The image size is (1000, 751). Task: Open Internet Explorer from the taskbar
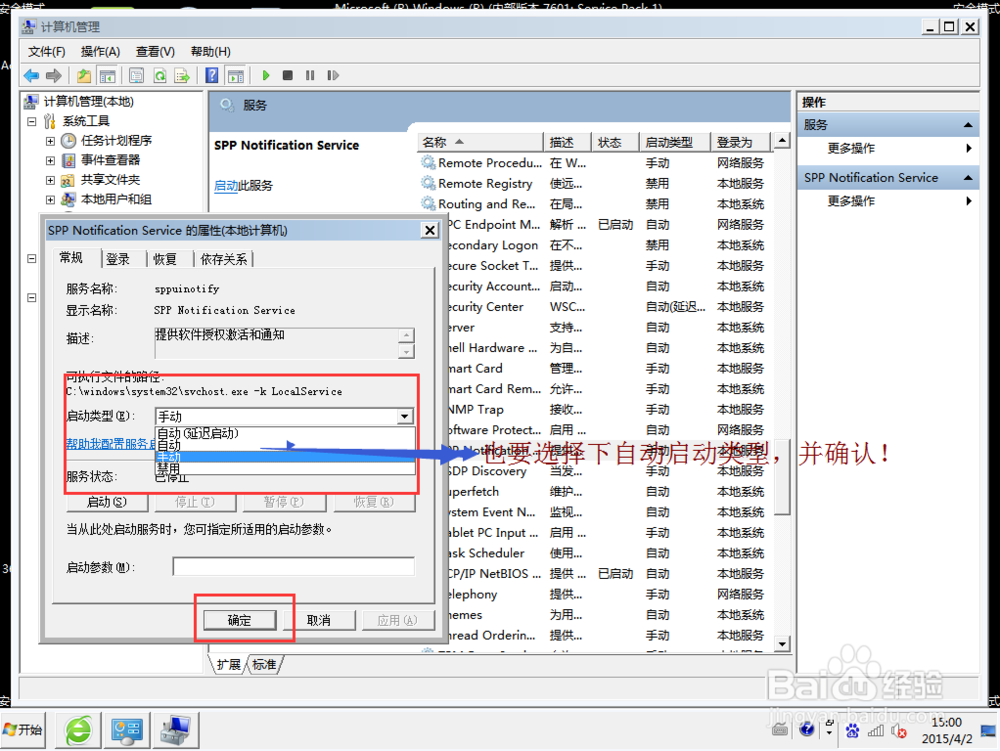coord(78,730)
